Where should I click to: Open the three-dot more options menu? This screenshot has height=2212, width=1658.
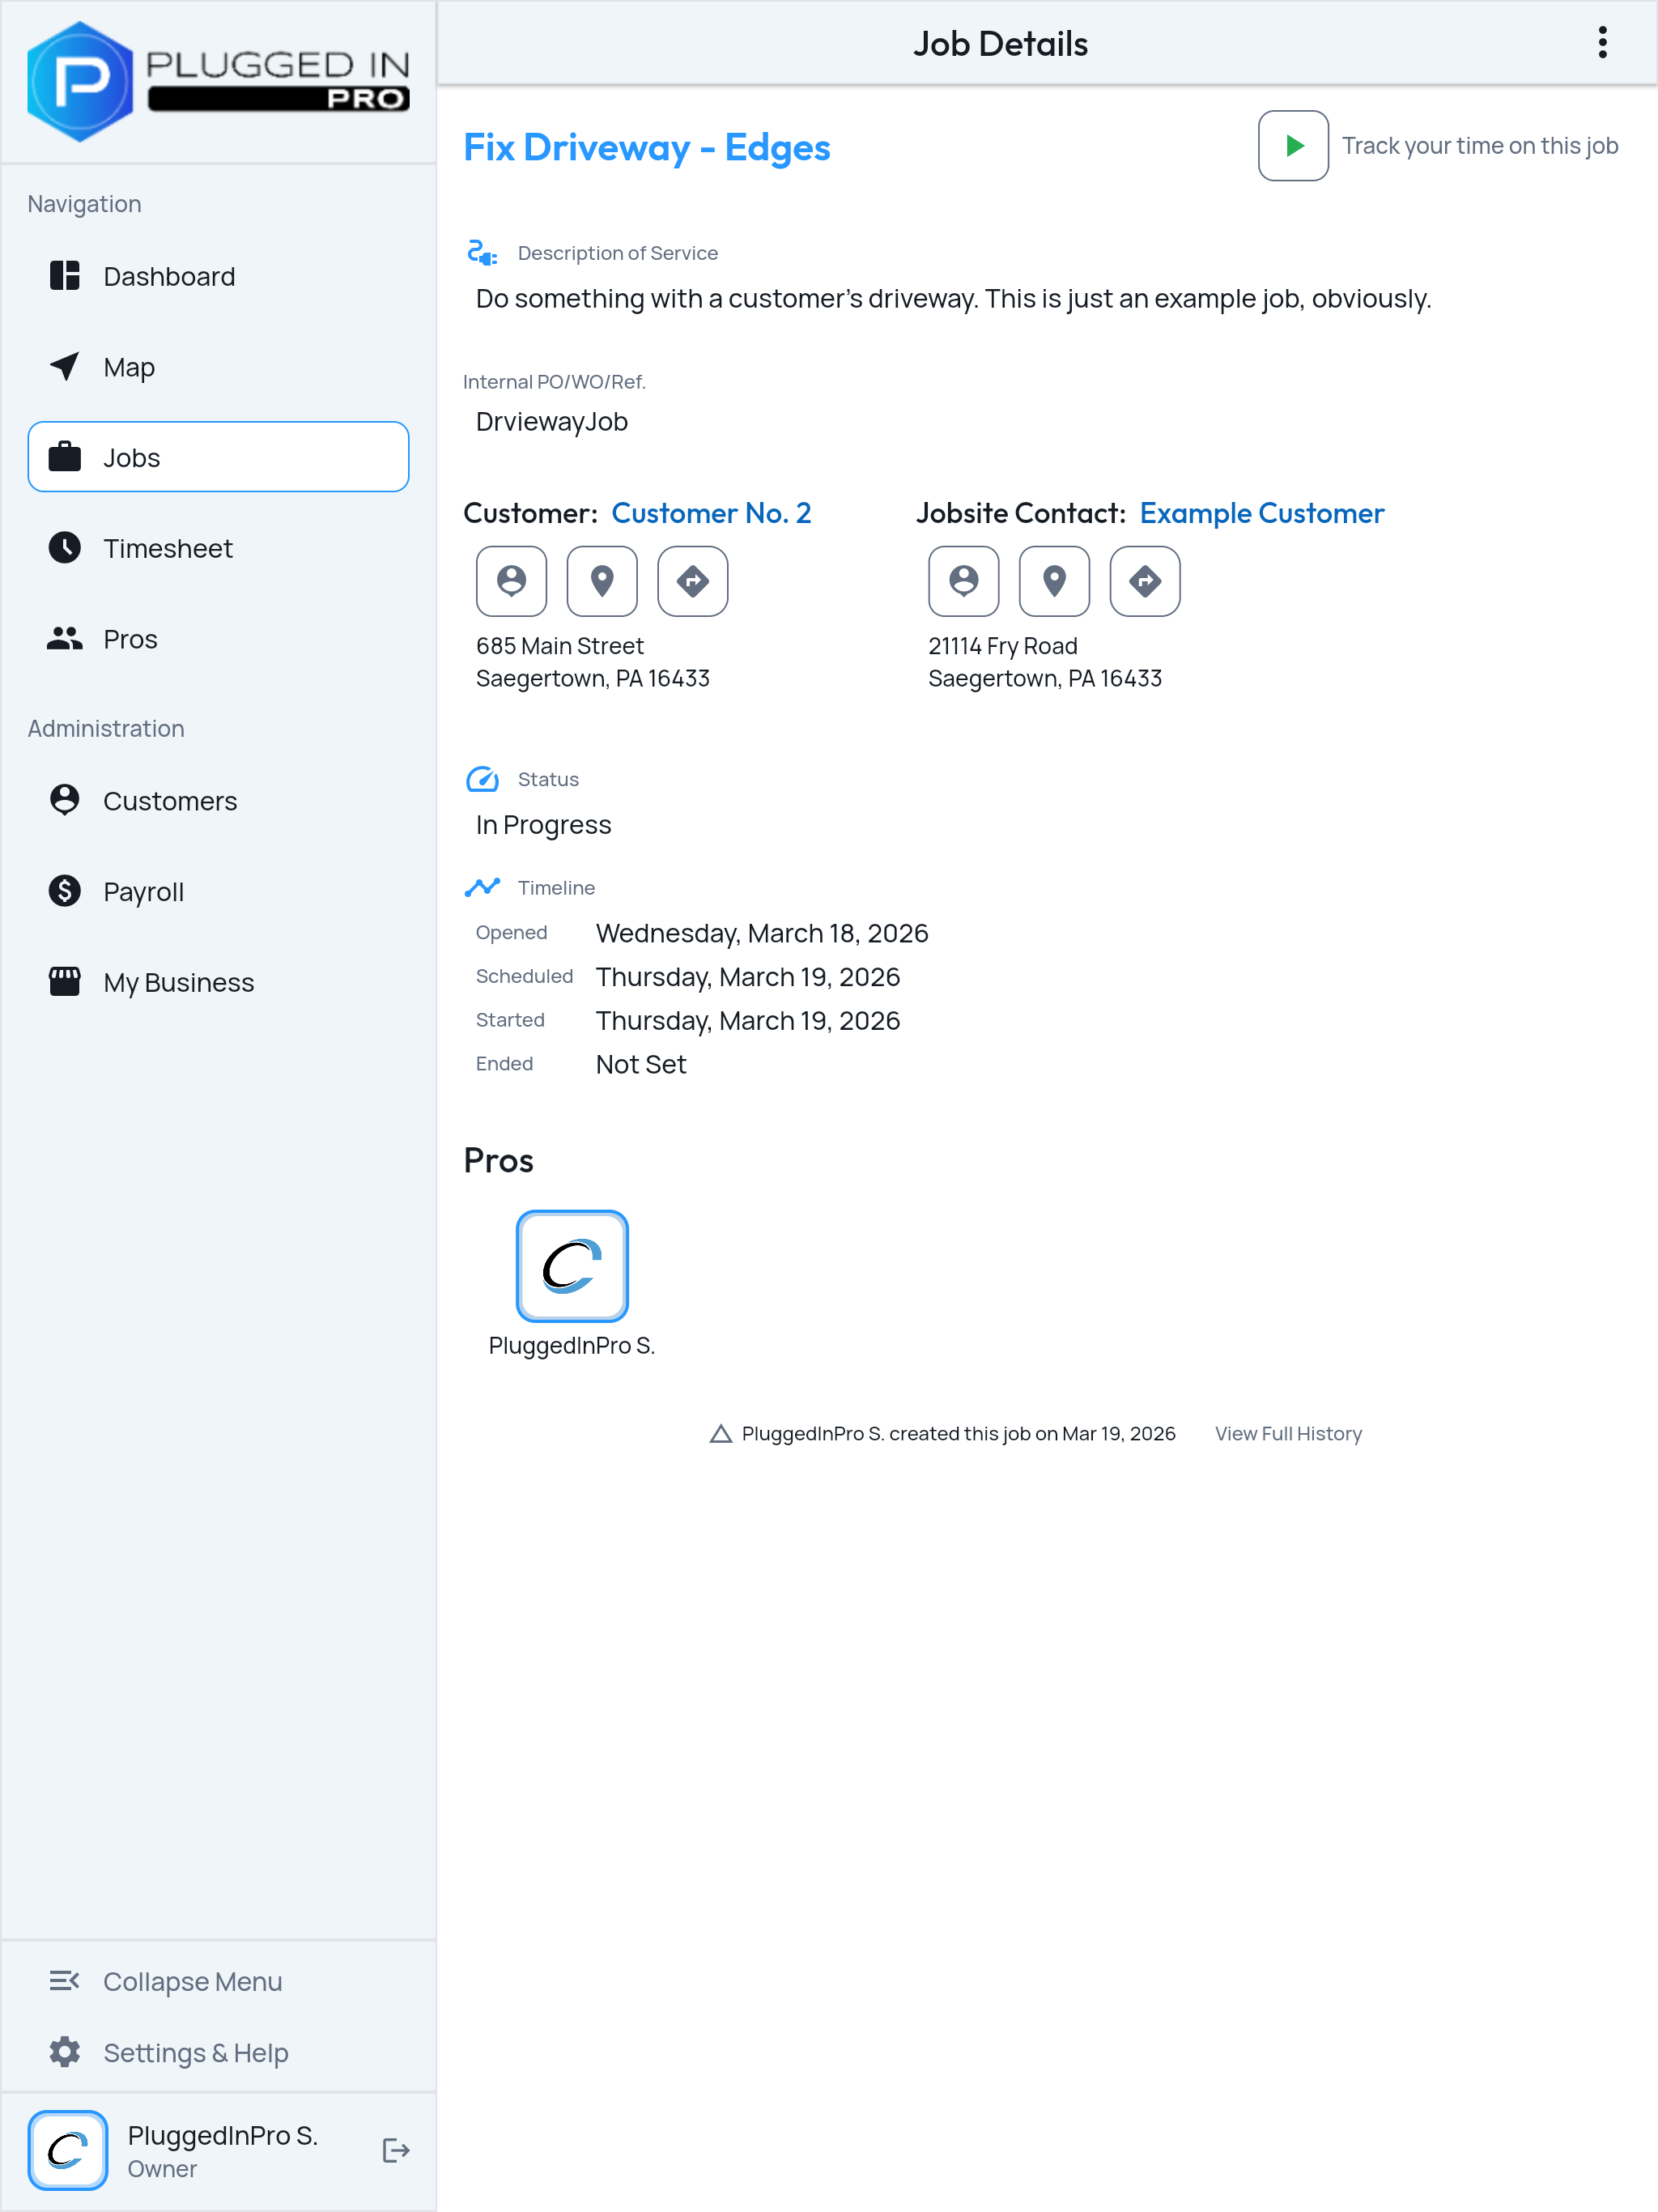[1602, 43]
